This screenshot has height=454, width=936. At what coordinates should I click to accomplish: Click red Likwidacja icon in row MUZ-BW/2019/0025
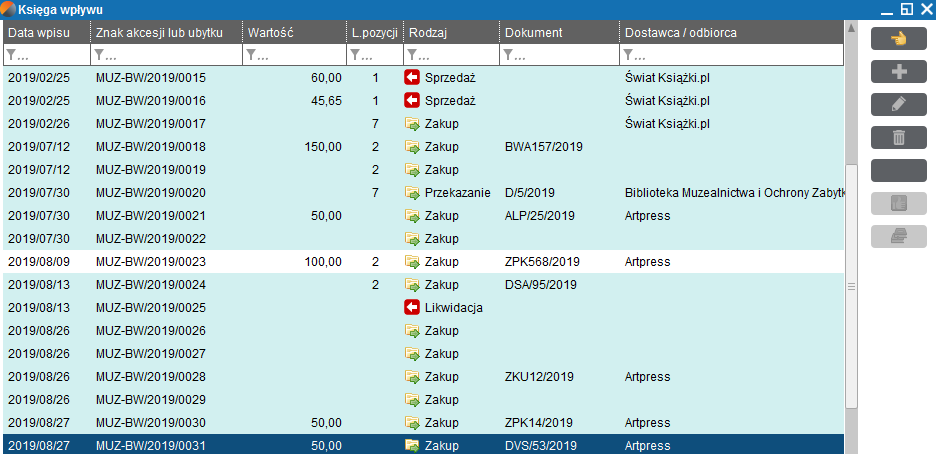click(412, 308)
